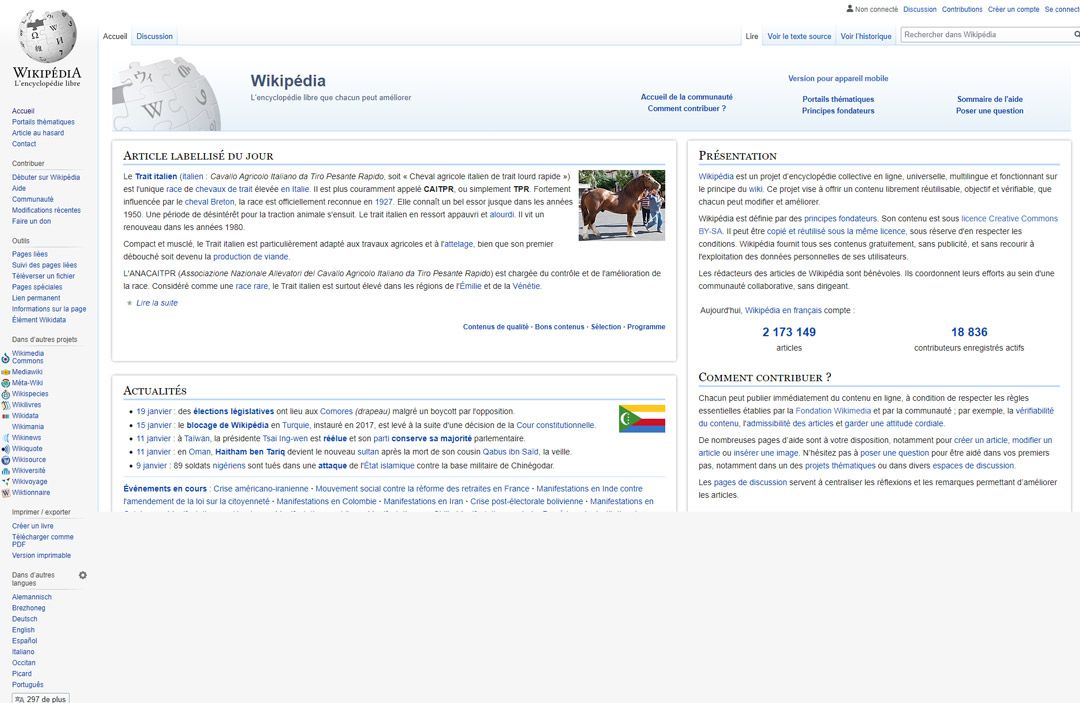This screenshot has height=703, width=1080.
Task: Open Wikipédia en français link
Action: [783, 311]
